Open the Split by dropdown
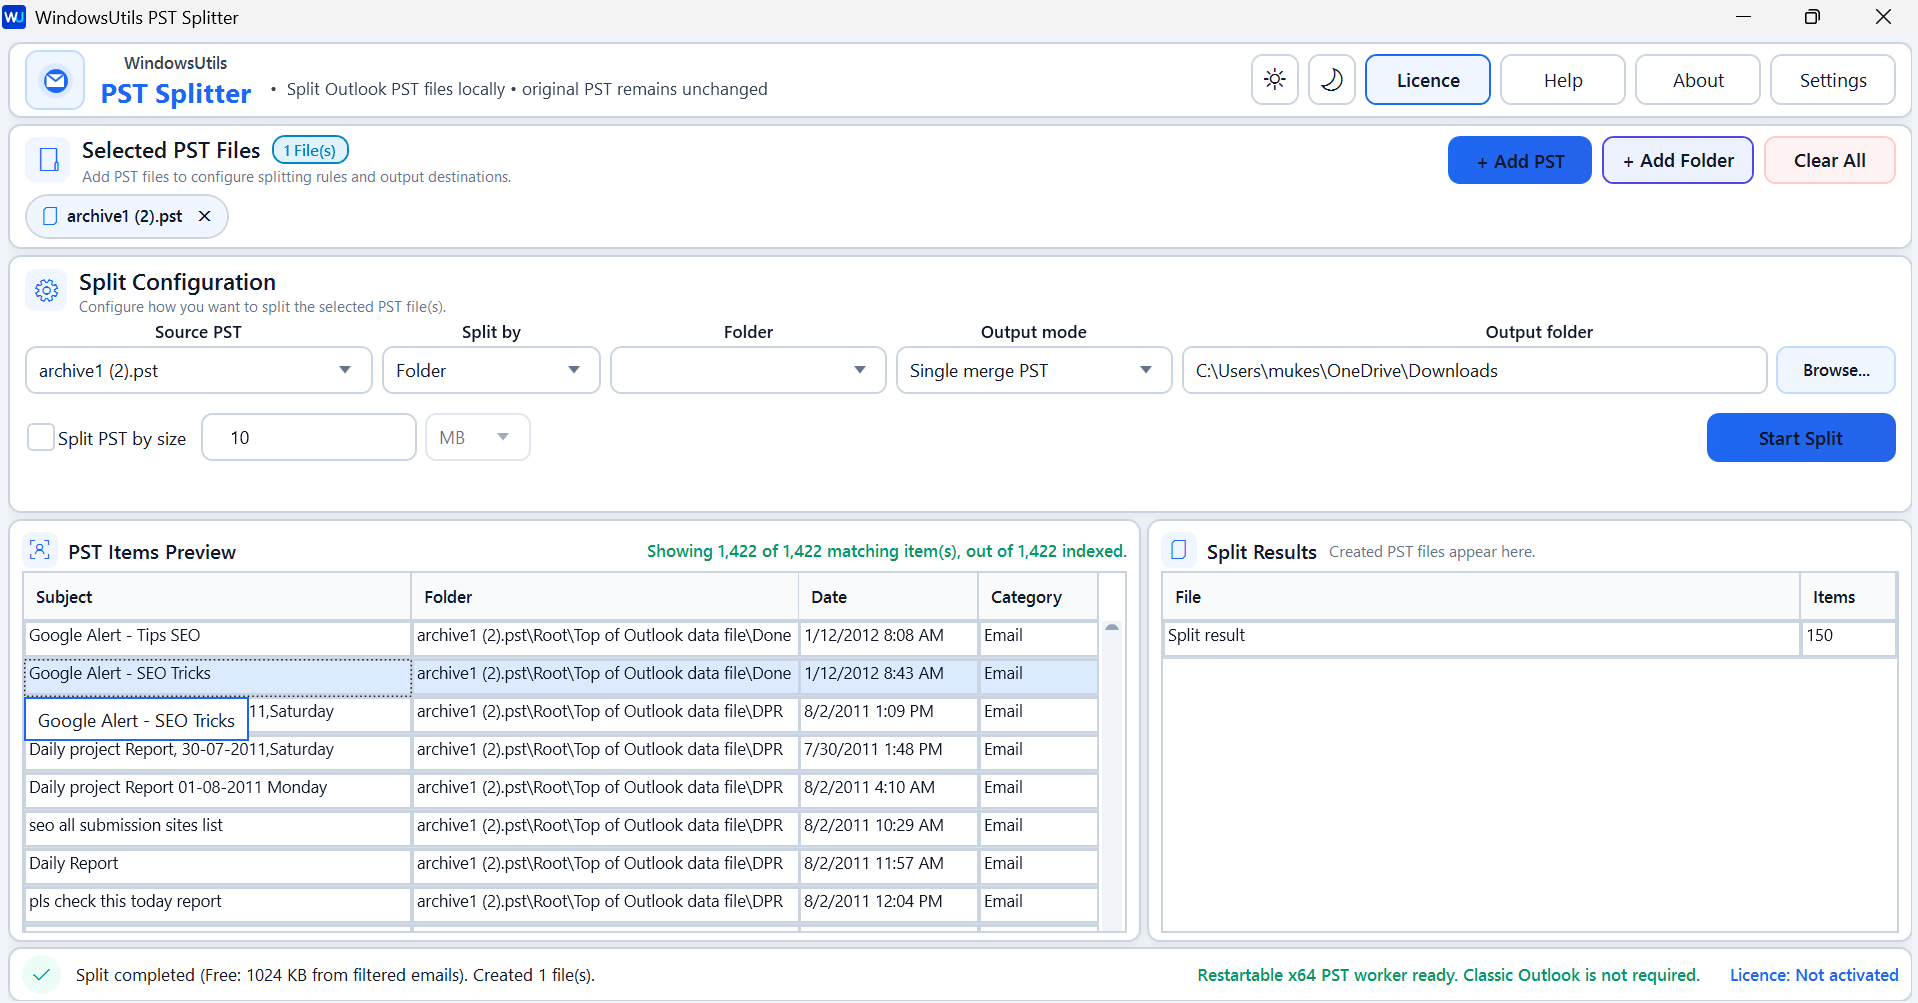Image resolution: width=1918 pixels, height=1003 pixels. tap(491, 370)
